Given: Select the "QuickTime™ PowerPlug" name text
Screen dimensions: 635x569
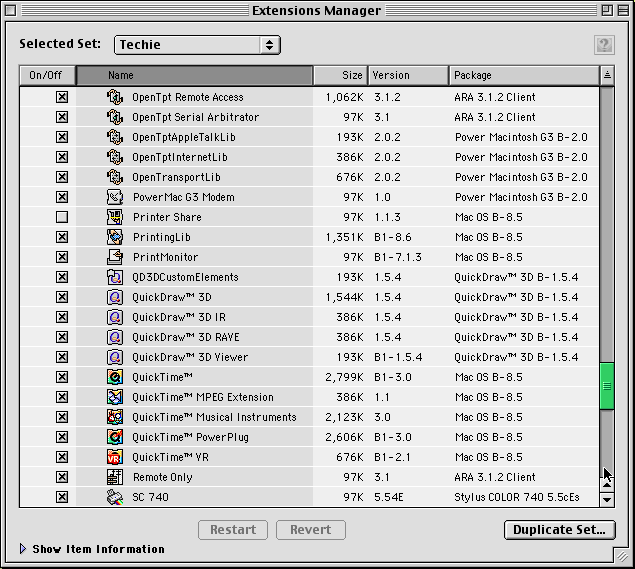Looking at the screenshot, I should point(190,437).
